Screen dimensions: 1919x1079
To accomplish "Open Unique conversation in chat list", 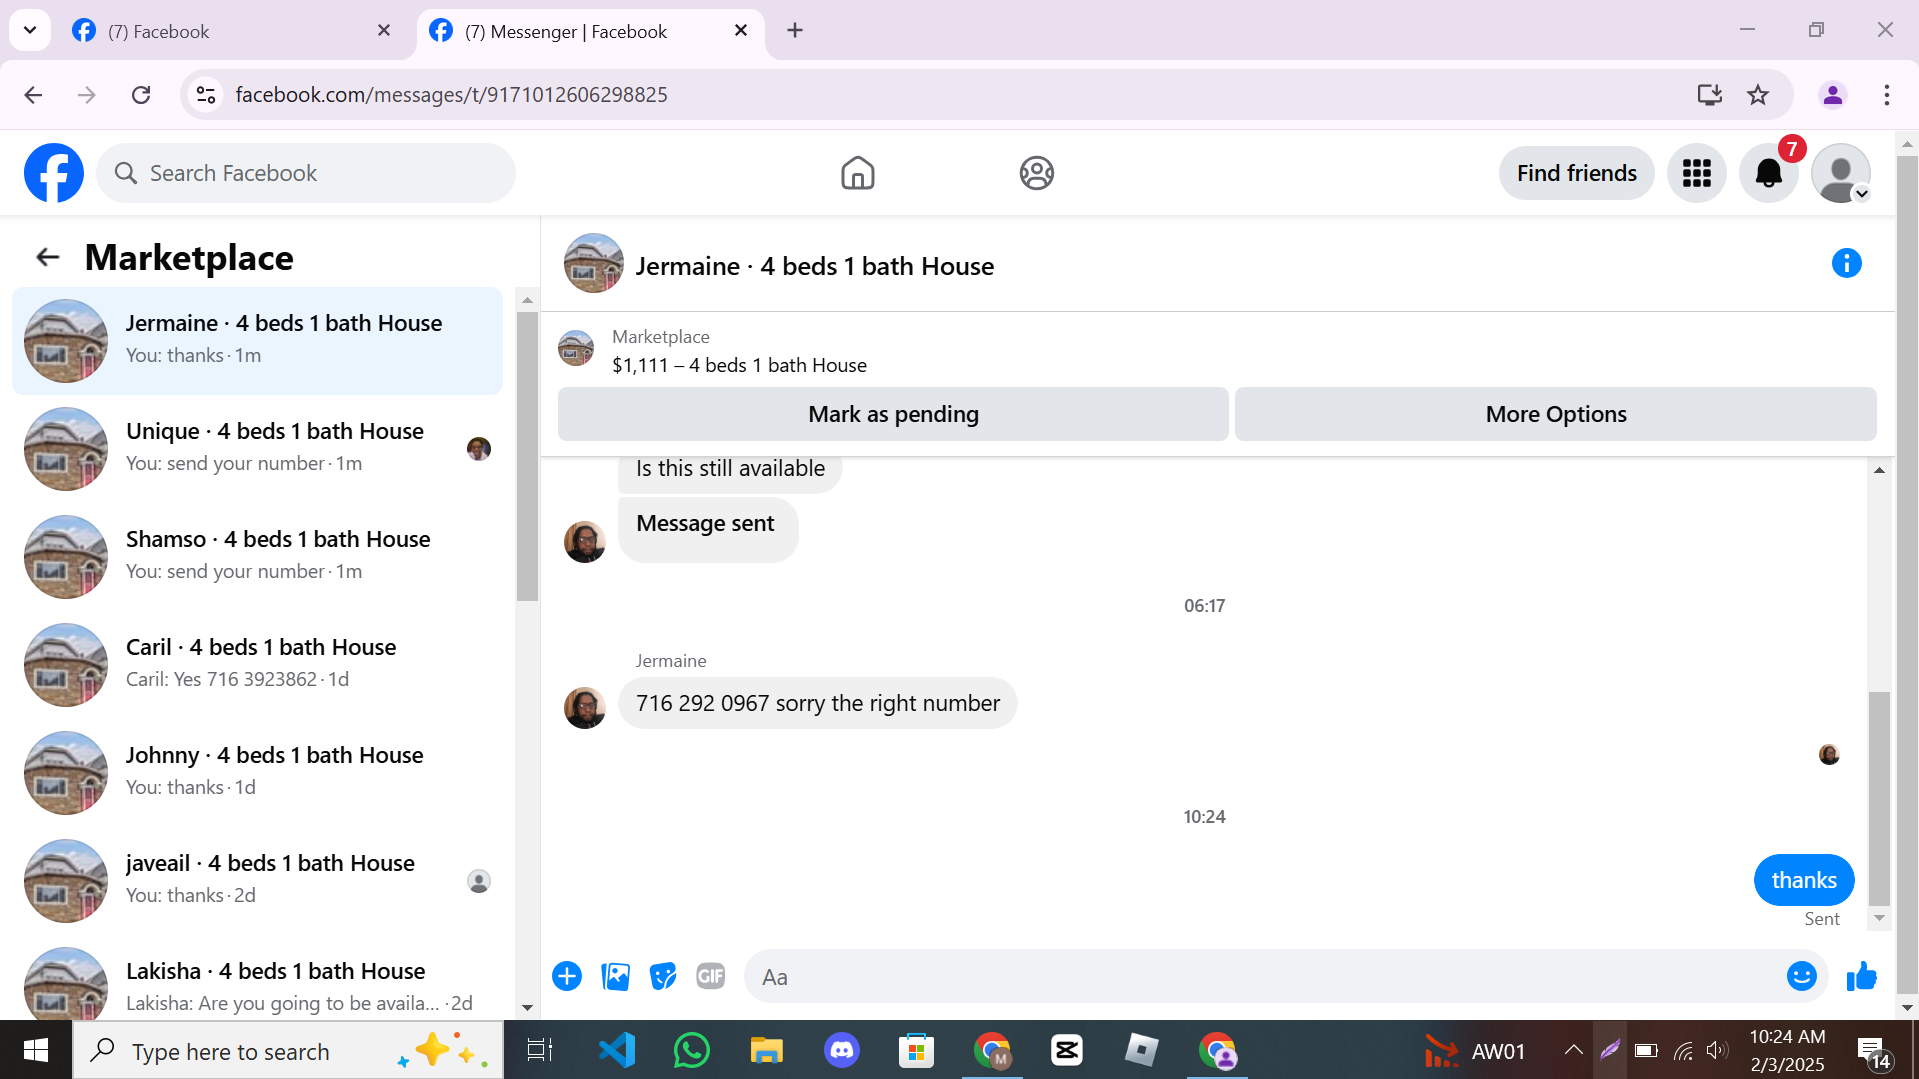I will pyautogui.click(x=257, y=448).
